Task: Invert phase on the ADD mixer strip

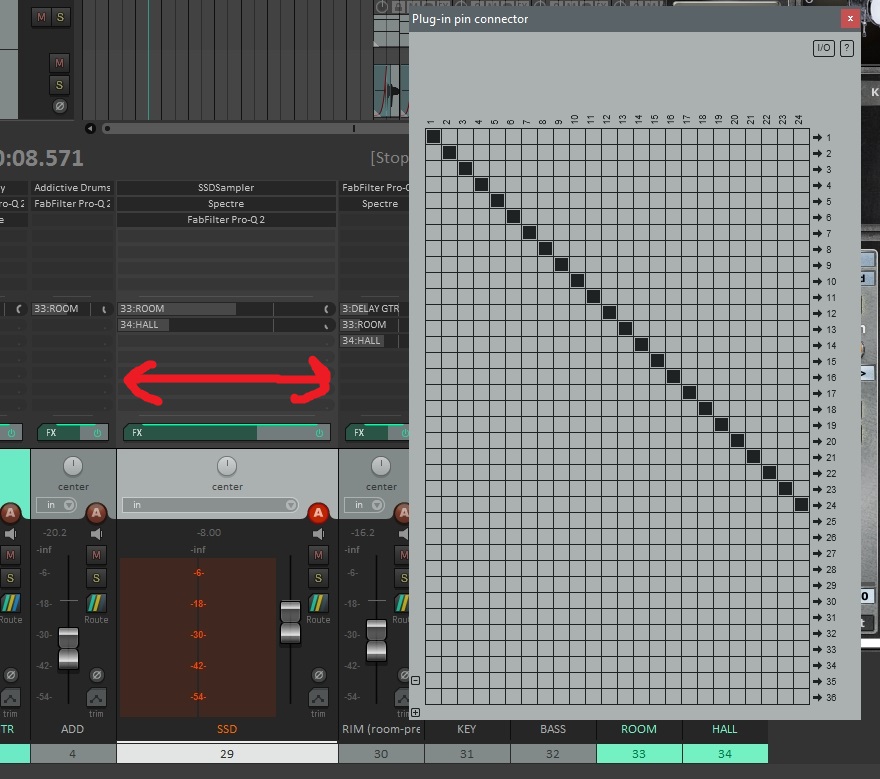Action: click(96, 675)
